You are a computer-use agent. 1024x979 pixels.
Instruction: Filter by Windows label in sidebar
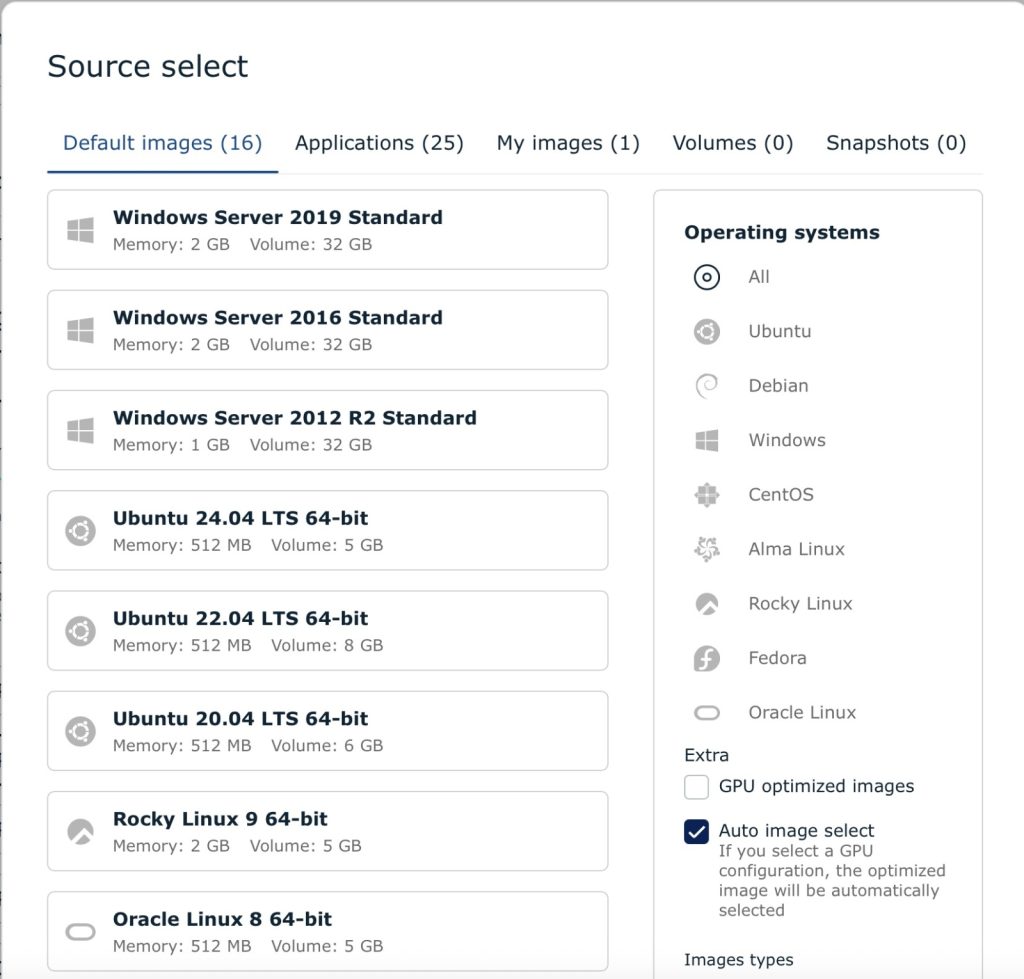(787, 440)
